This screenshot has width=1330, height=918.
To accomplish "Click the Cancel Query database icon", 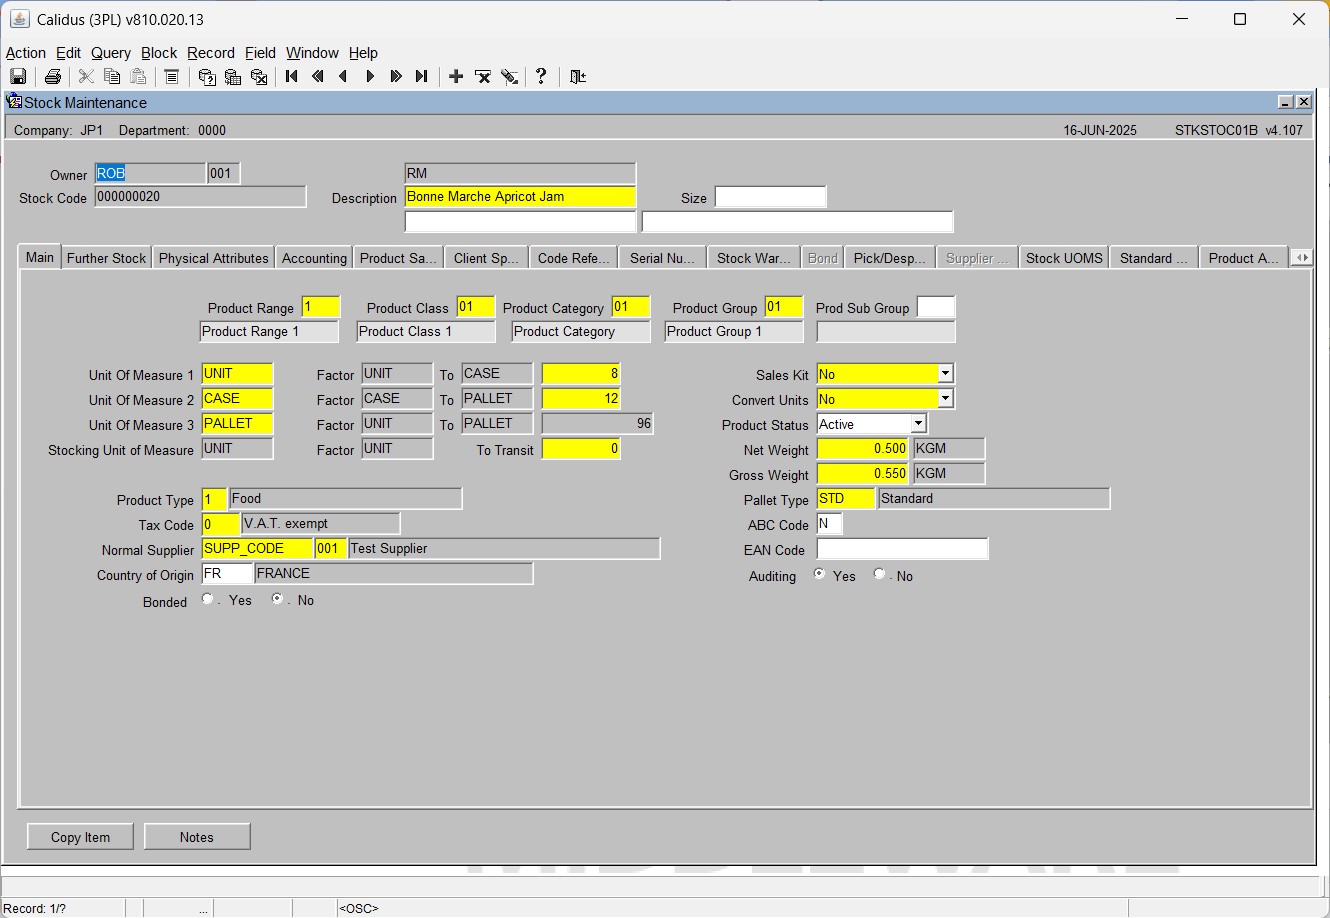I will pos(259,76).
